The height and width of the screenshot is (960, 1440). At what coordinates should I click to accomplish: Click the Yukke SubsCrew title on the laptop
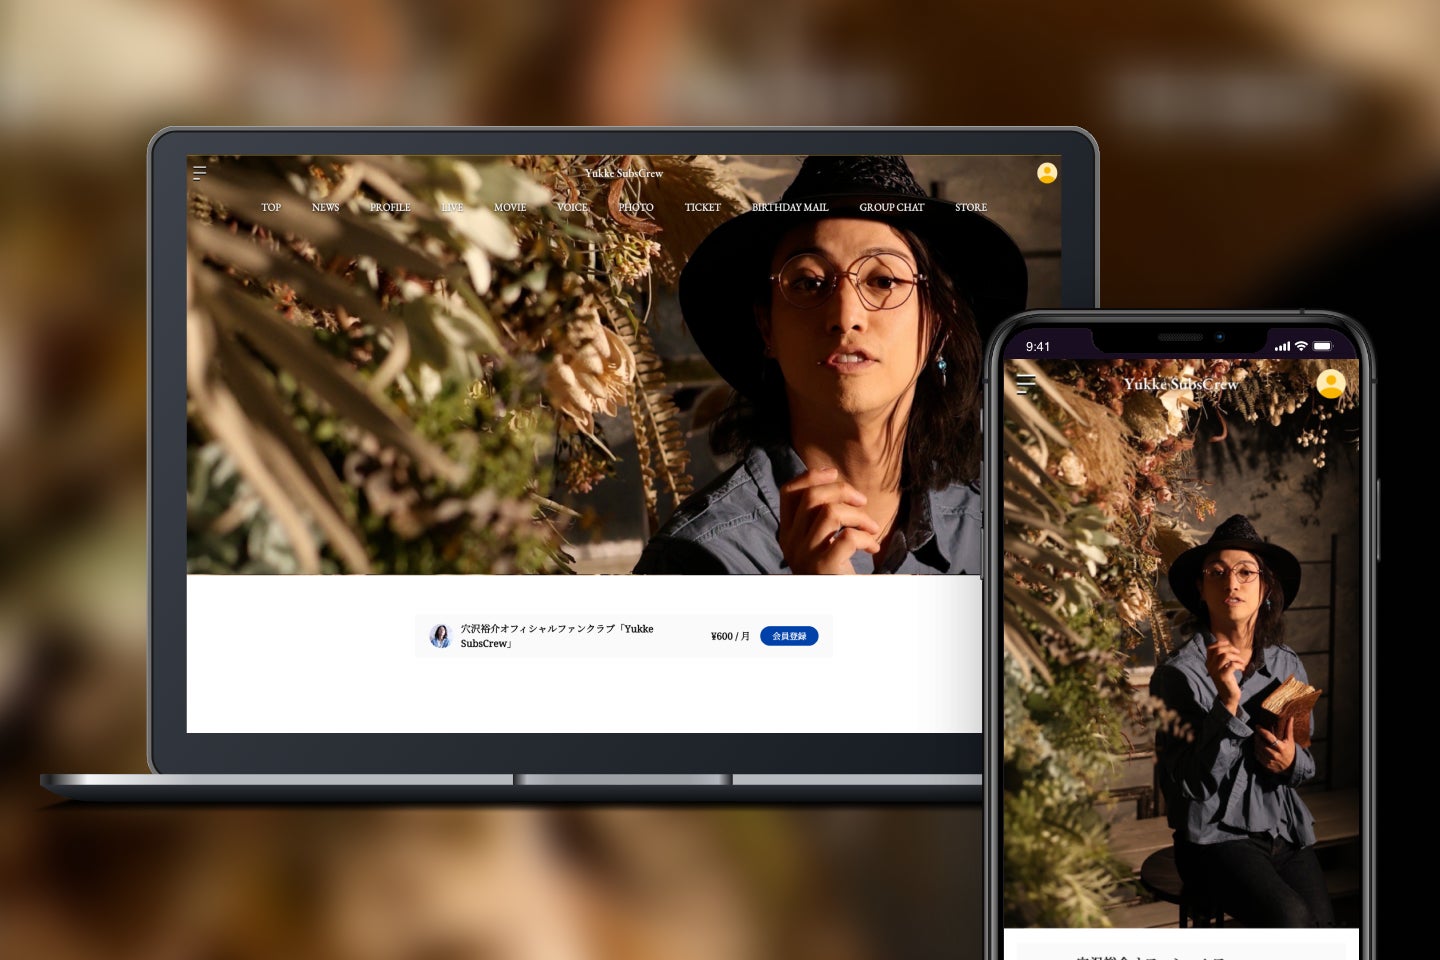[624, 173]
